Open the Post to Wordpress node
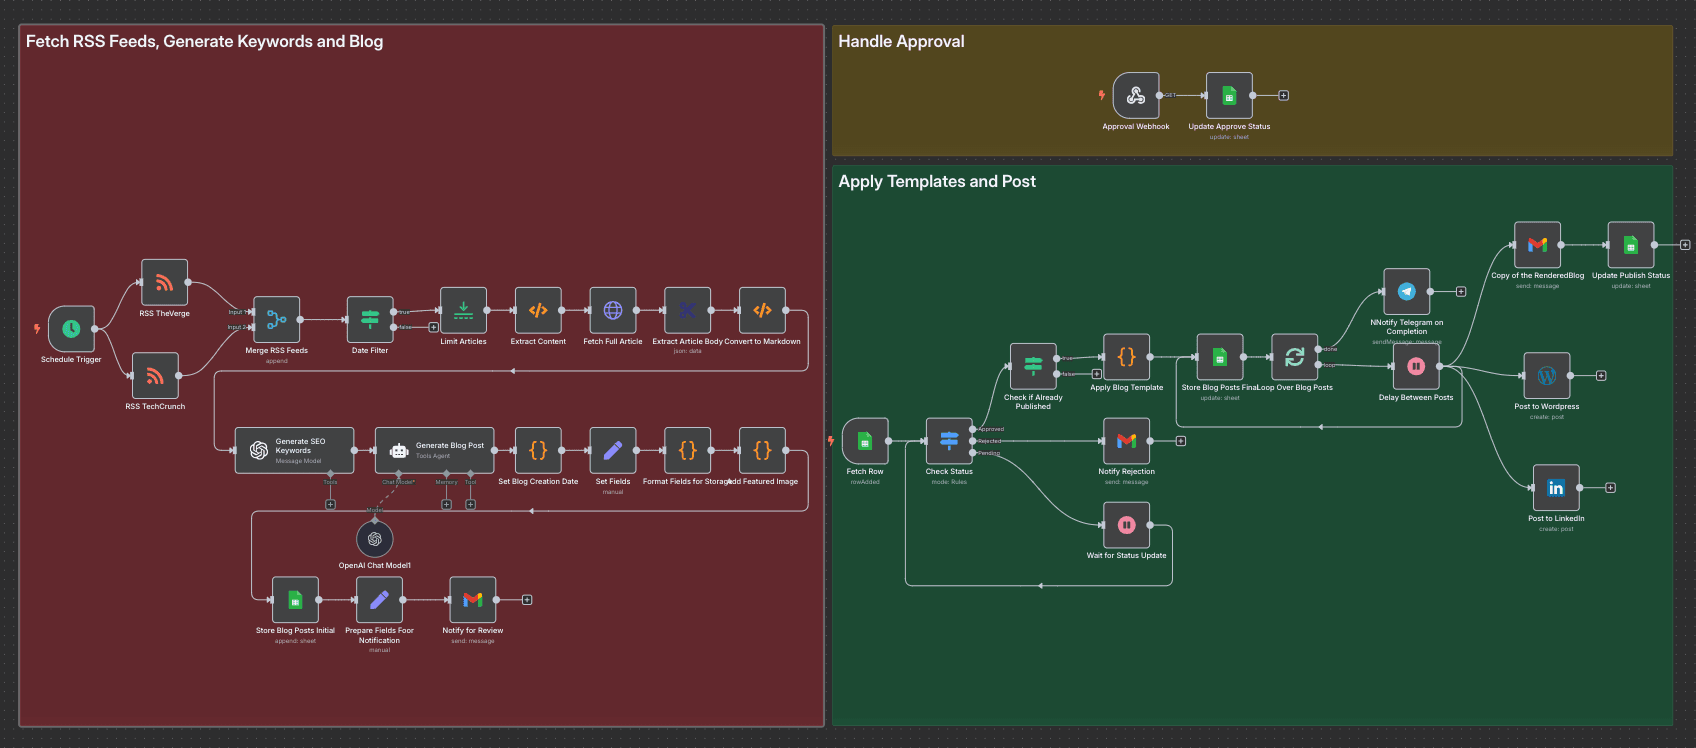Screen dimensions: 1696x748 click(1547, 376)
